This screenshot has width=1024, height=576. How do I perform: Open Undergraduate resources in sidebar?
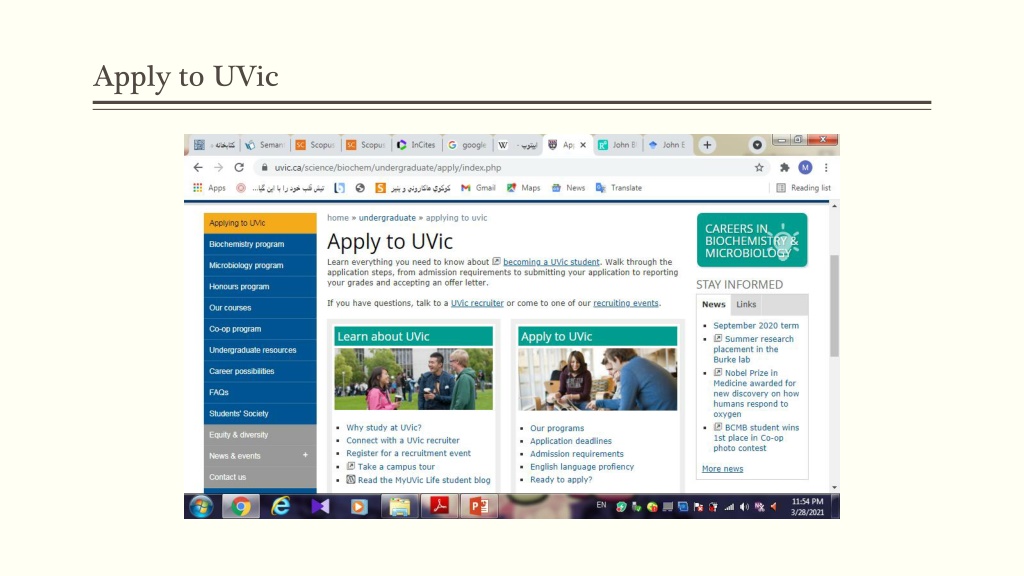pyautogui.click(x=260, y=350)
